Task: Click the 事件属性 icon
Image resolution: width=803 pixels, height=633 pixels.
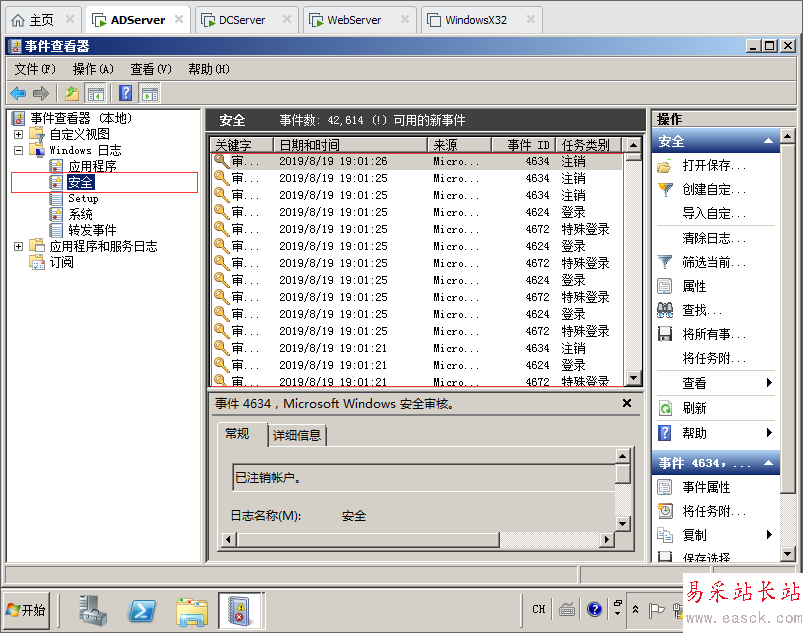Action: (x=665, y=487)
